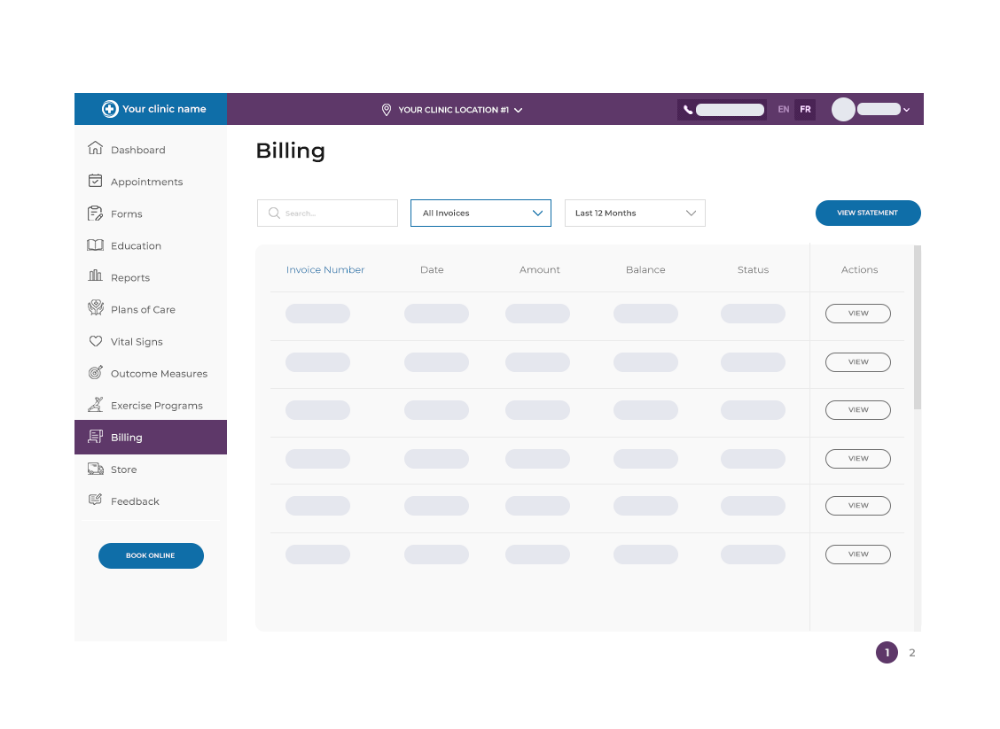Click the Forms clipboard icon
Viewport: 1000px width, 729px height.
93,213
